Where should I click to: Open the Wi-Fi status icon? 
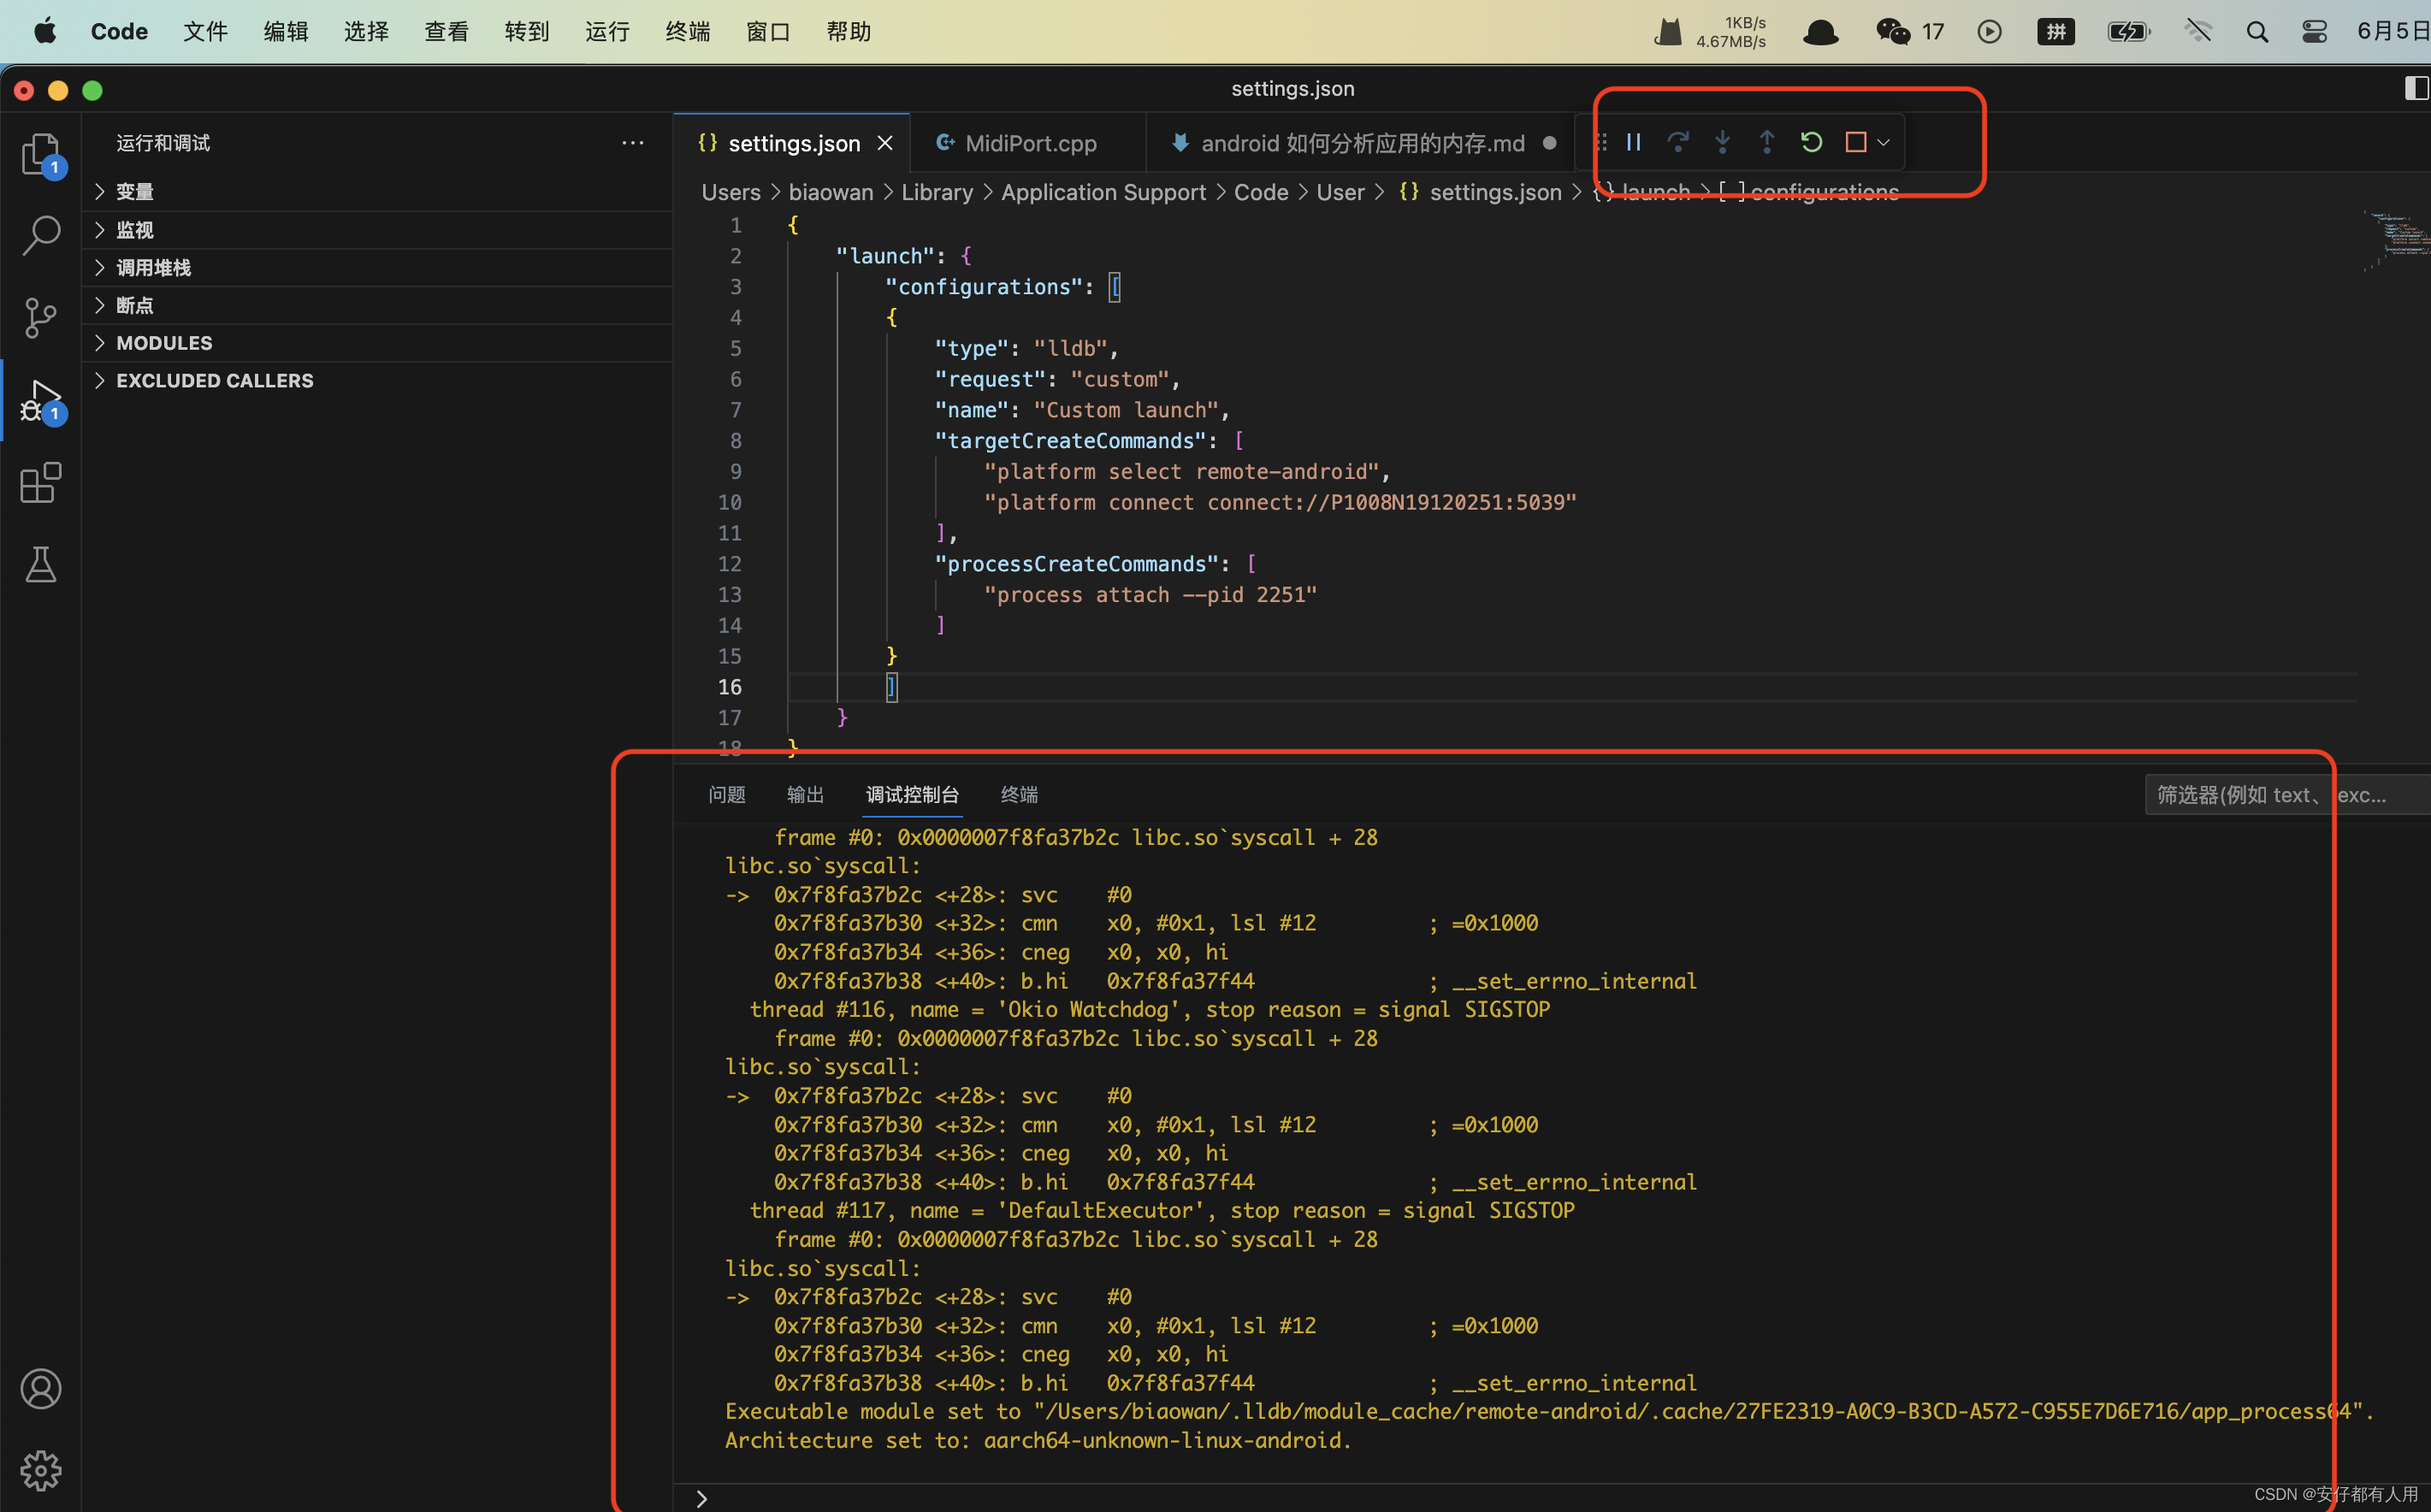coord(2198,31)
